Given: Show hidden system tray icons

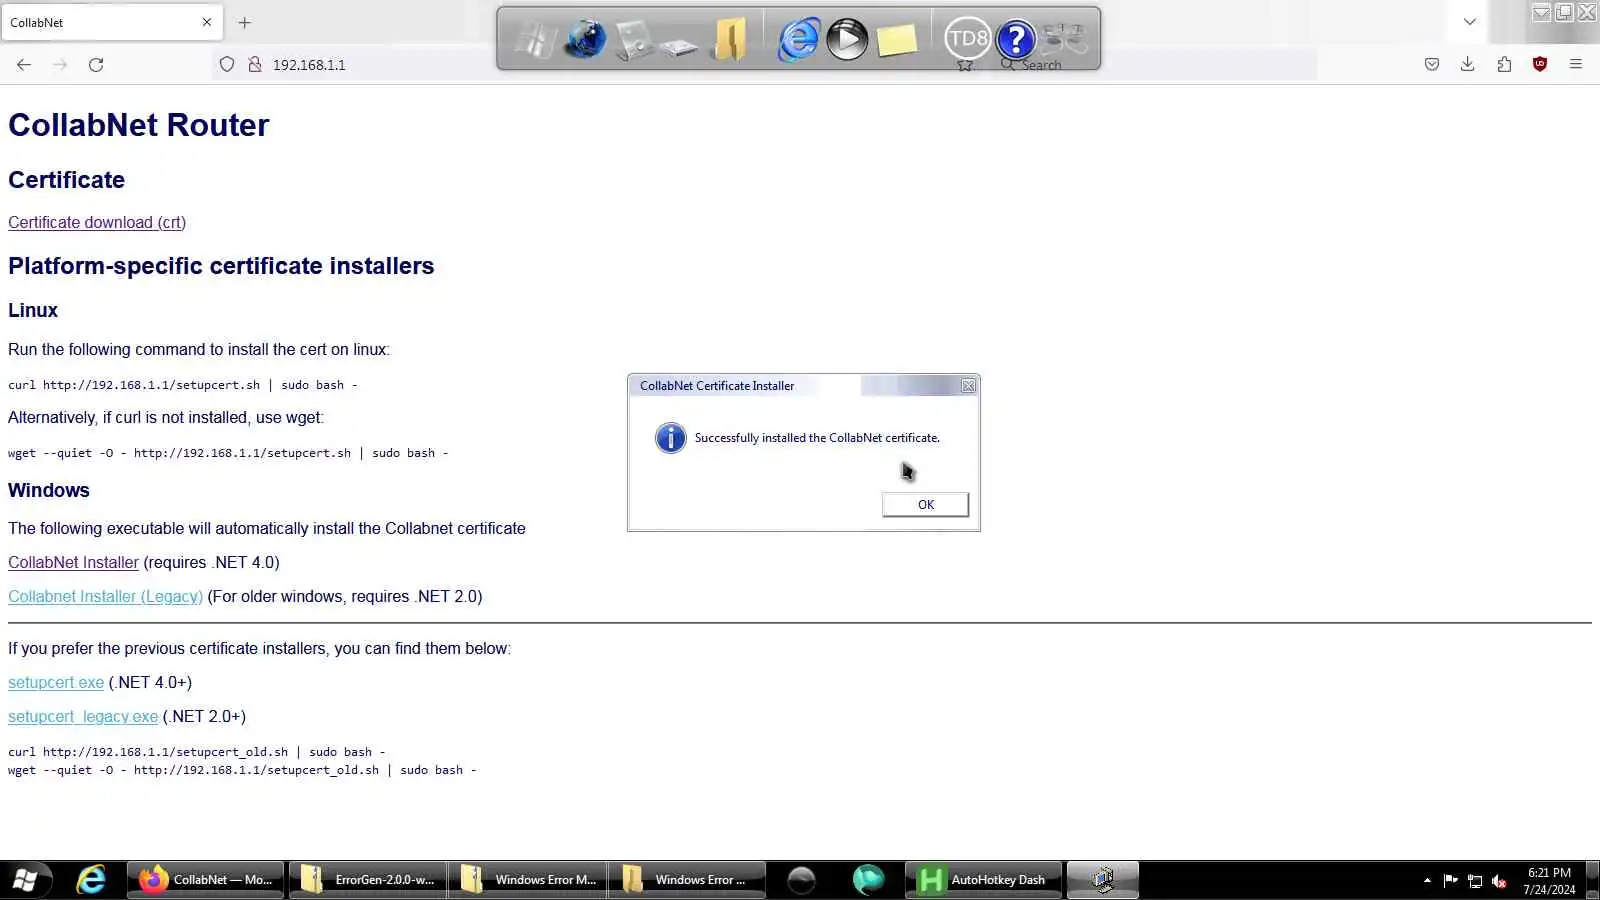Looking at the screenshot, I should pos(1427,880).
